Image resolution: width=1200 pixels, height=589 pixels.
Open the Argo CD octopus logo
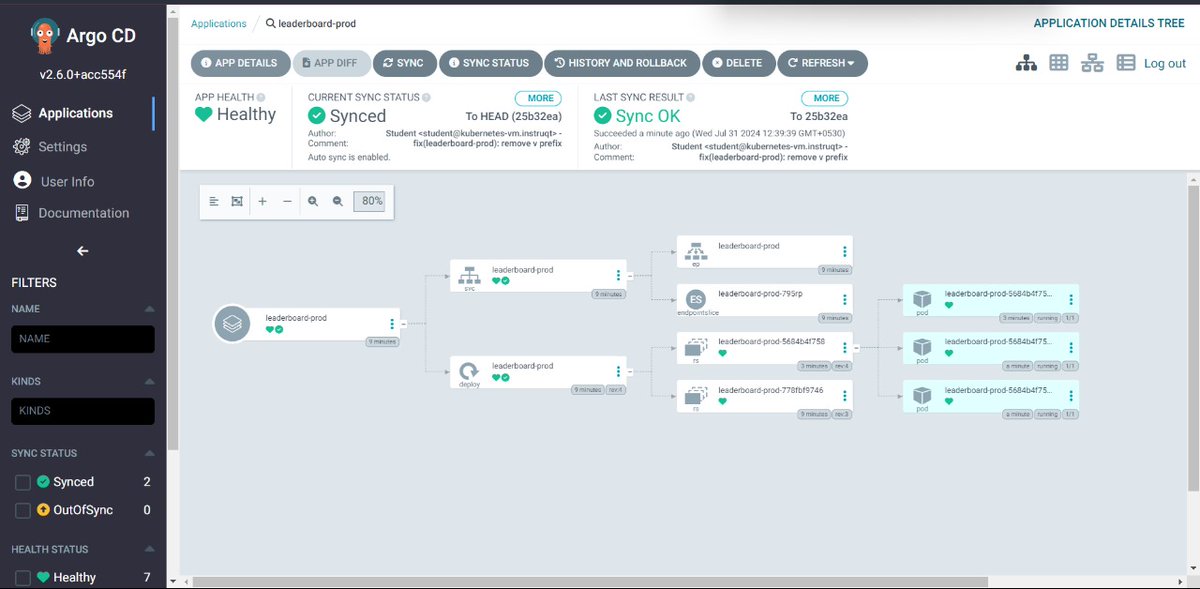(x=46, y=37)
